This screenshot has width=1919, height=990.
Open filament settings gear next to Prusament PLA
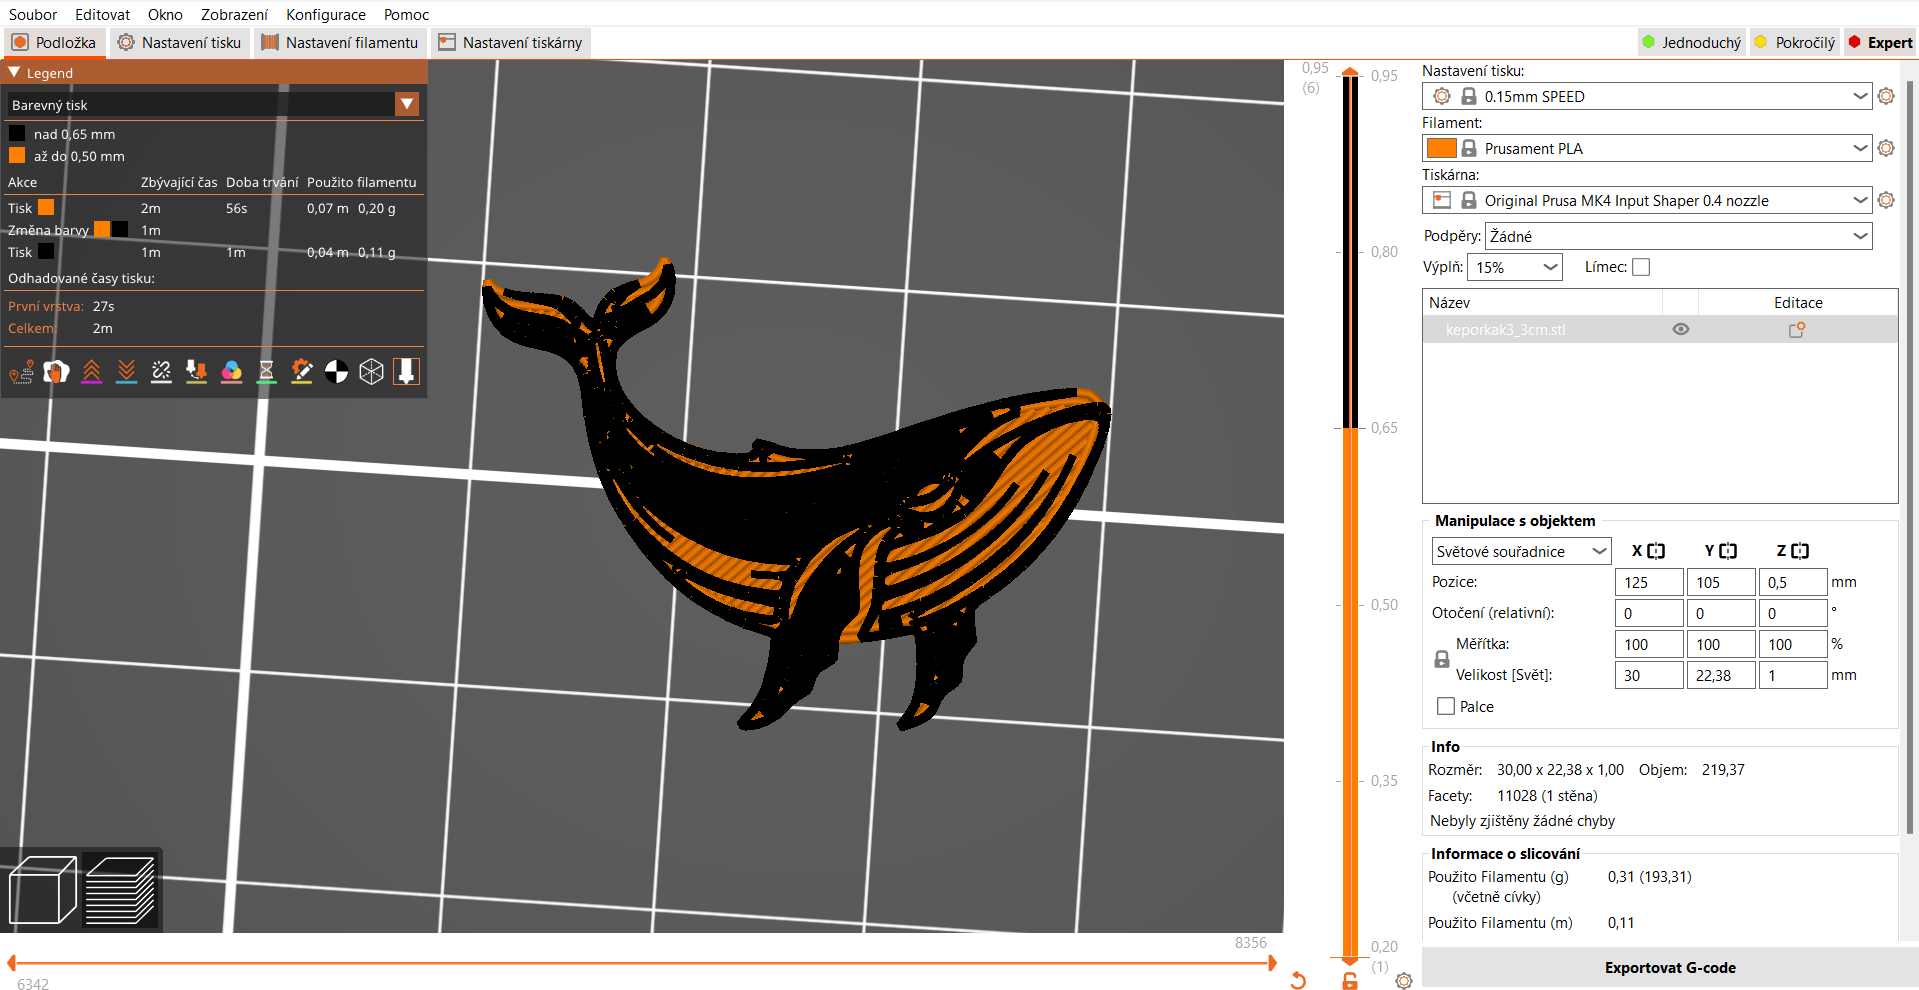click(x=1886, y=148)
